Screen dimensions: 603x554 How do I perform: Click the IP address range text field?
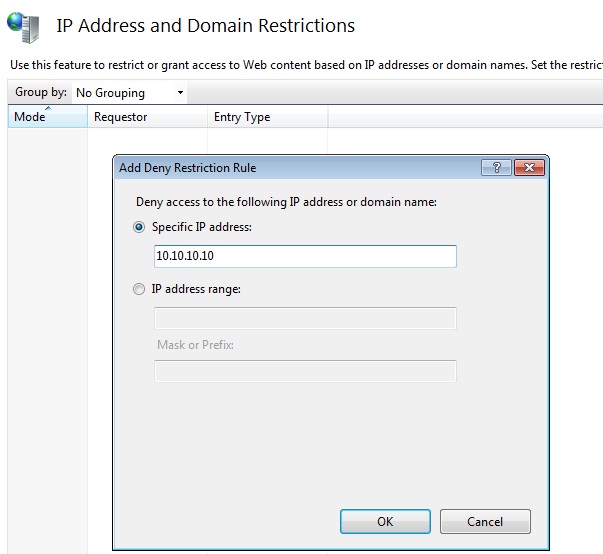tap(305, 318)
